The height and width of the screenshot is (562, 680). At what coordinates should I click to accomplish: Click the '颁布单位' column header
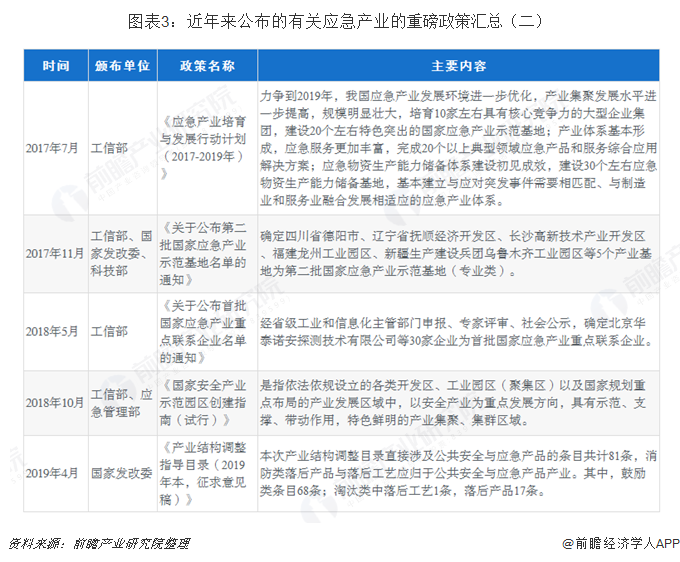[x=123, y=66]
